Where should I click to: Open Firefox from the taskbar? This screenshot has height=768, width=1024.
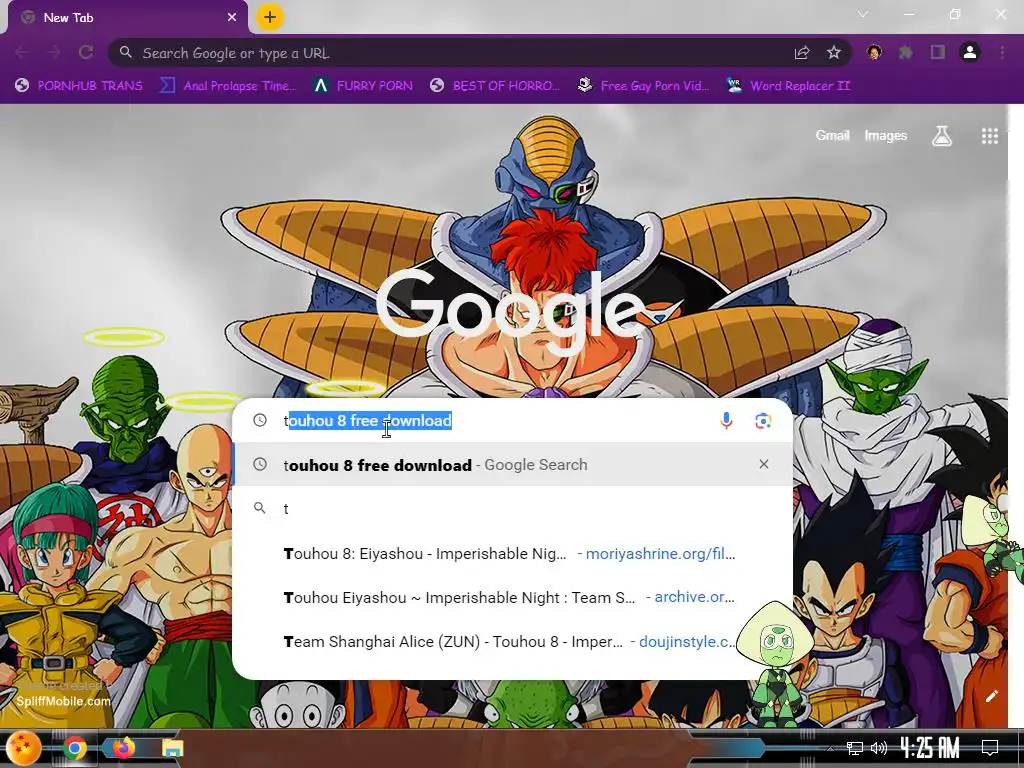pyautogui.click(x=123, y=748)
